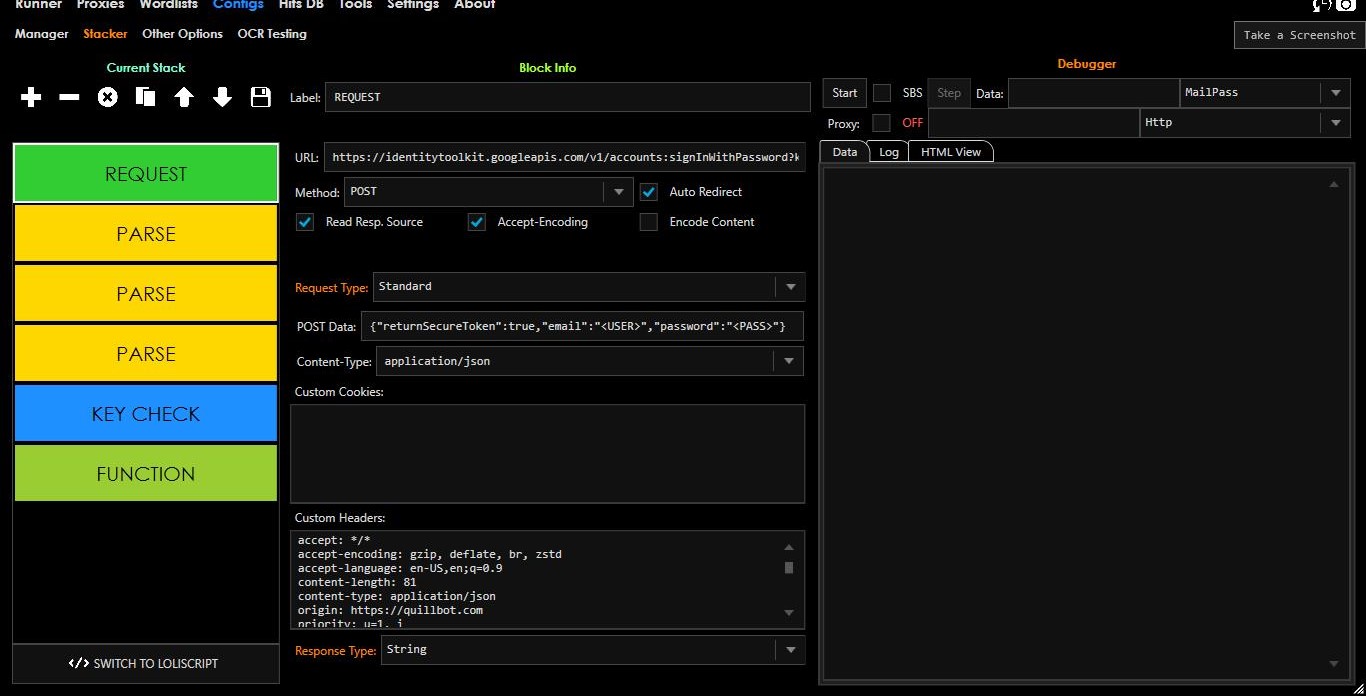
Task: Click the plus icon to add a block
Action: coord(31,97)
